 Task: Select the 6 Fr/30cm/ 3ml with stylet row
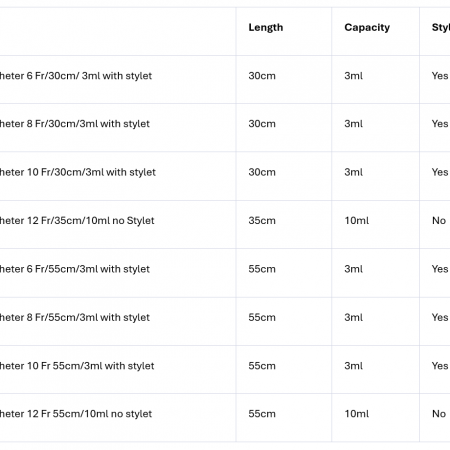coord(225,80)
